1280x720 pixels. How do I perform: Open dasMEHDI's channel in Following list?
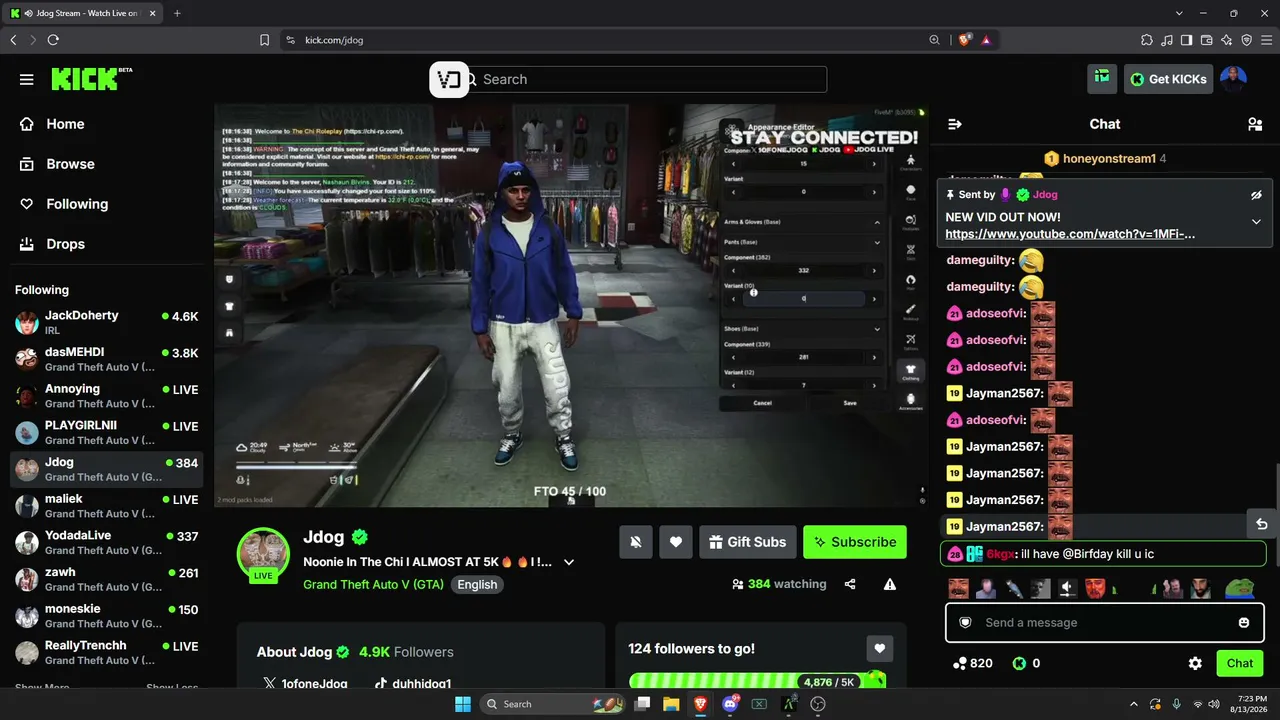point(106,359)
